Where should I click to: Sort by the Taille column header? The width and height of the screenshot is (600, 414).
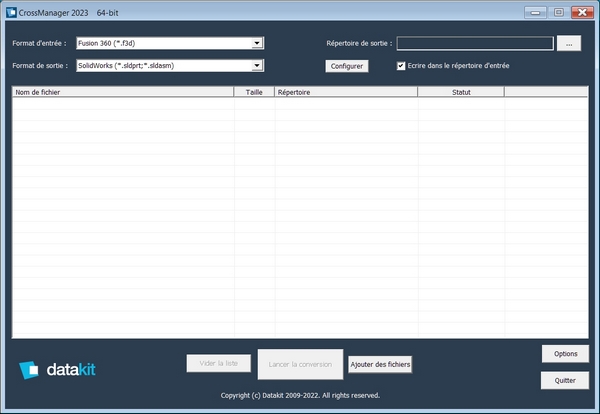click(254, 92)
